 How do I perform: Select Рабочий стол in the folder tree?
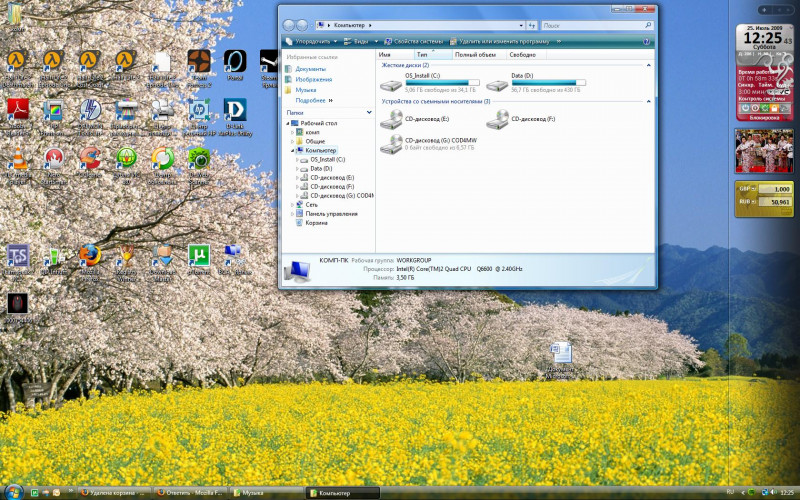[318, 123]
